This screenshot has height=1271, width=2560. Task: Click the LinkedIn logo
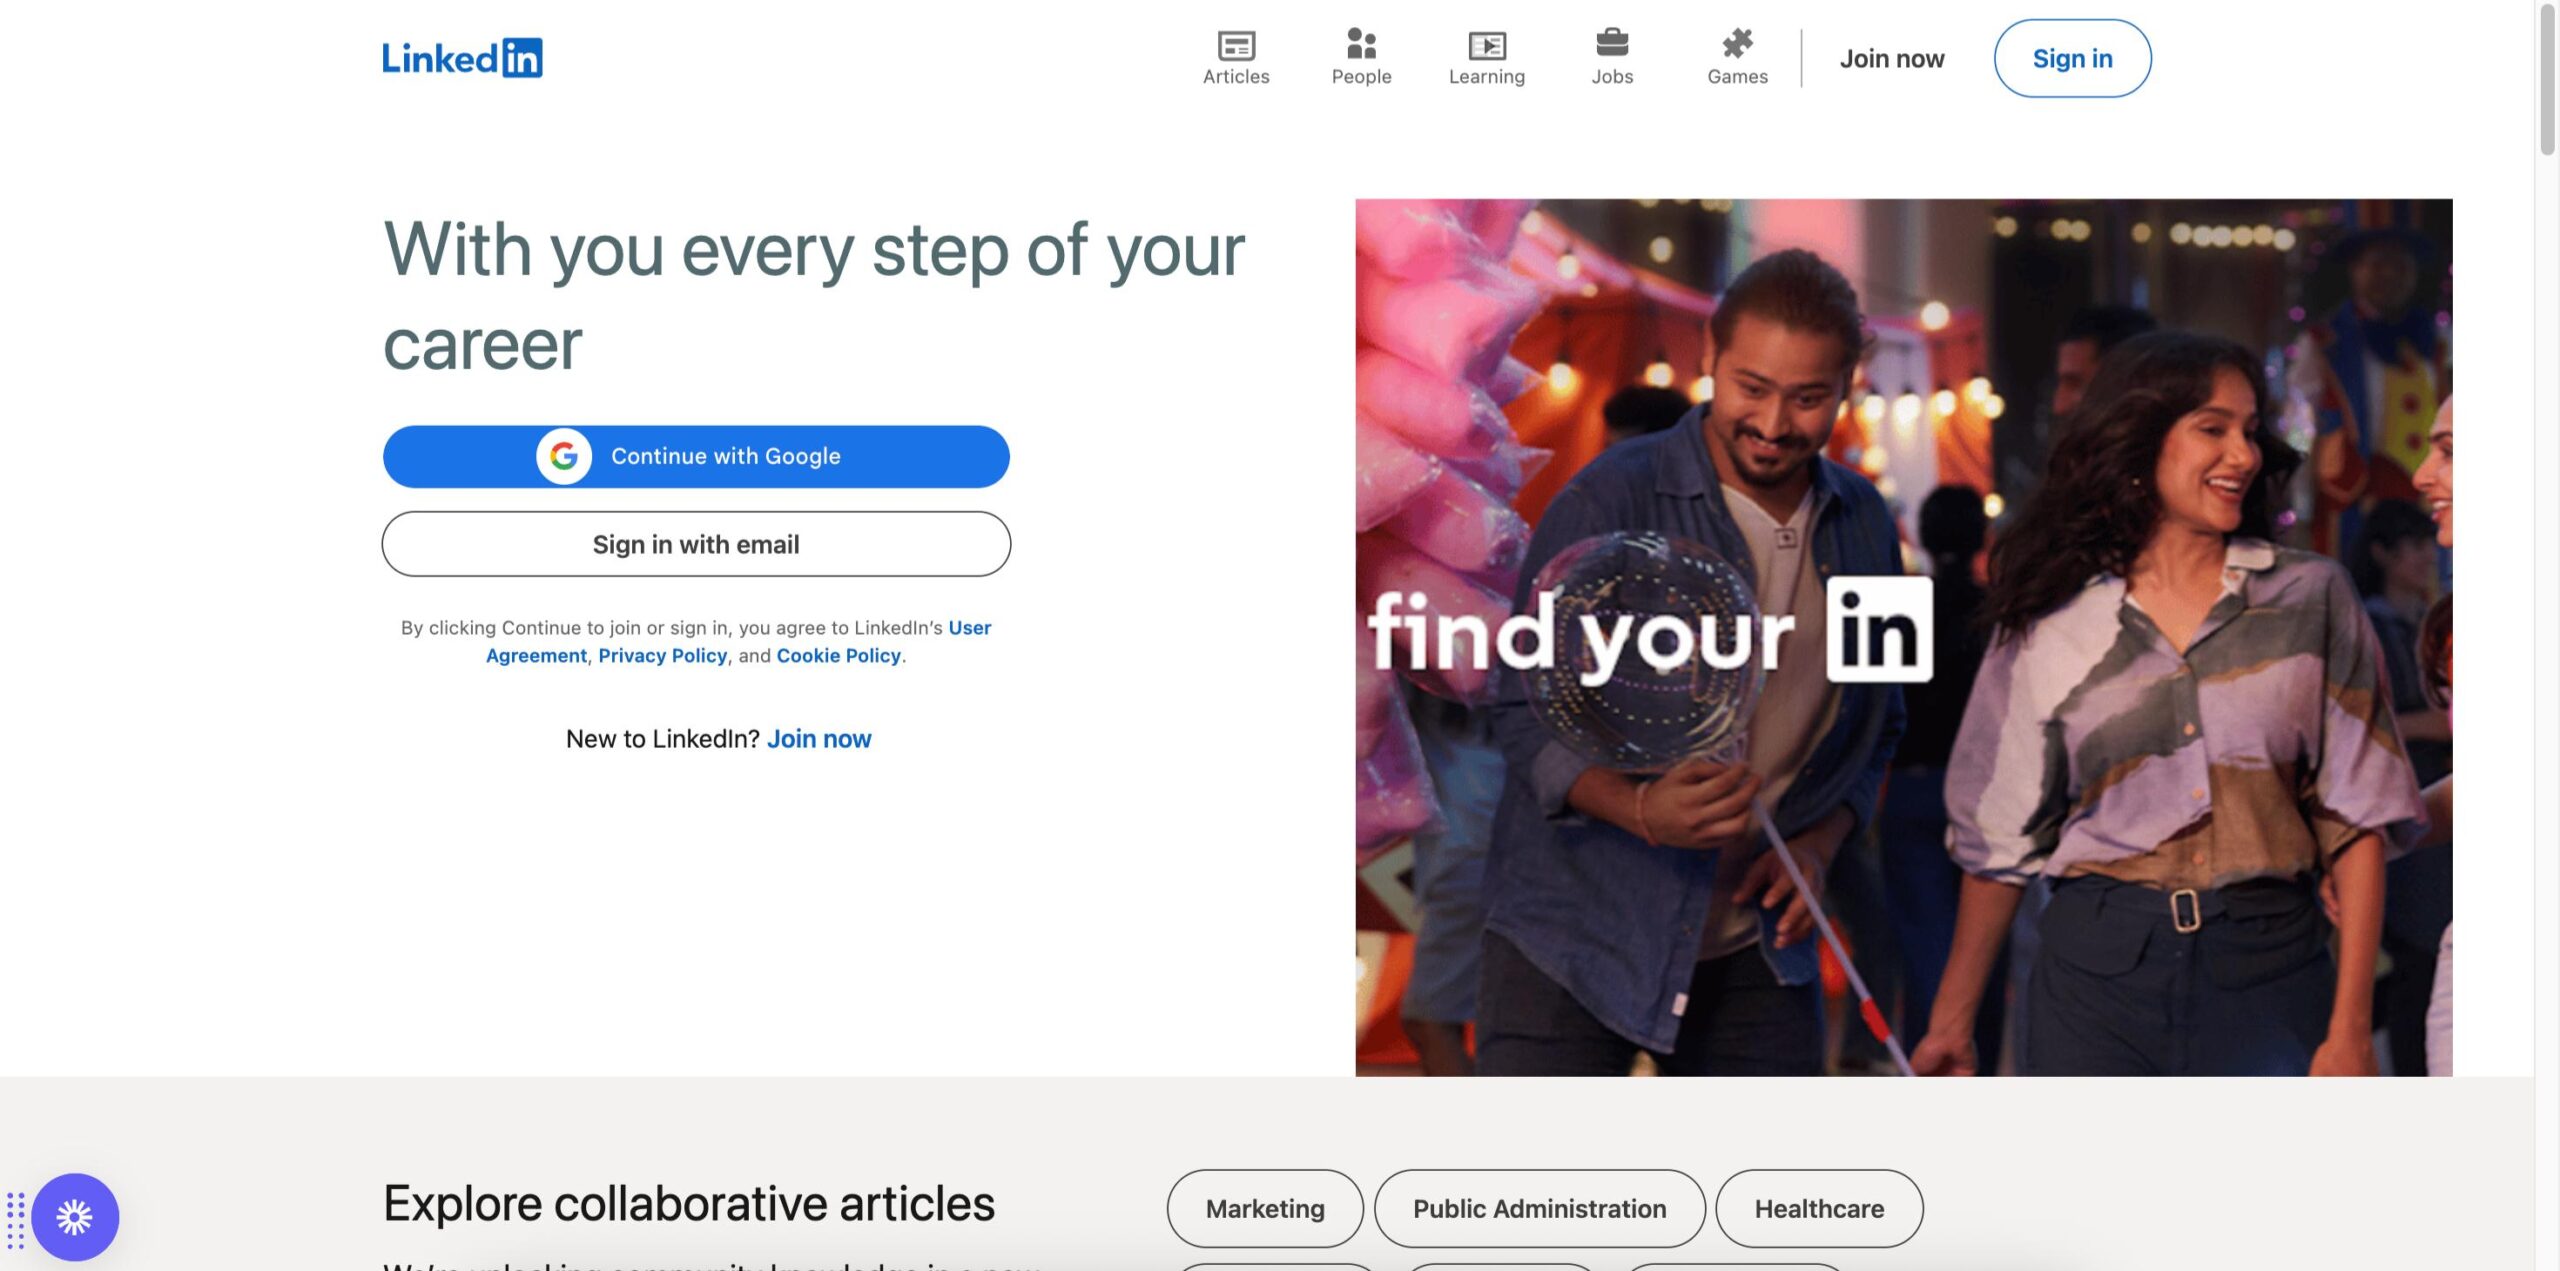462,58
